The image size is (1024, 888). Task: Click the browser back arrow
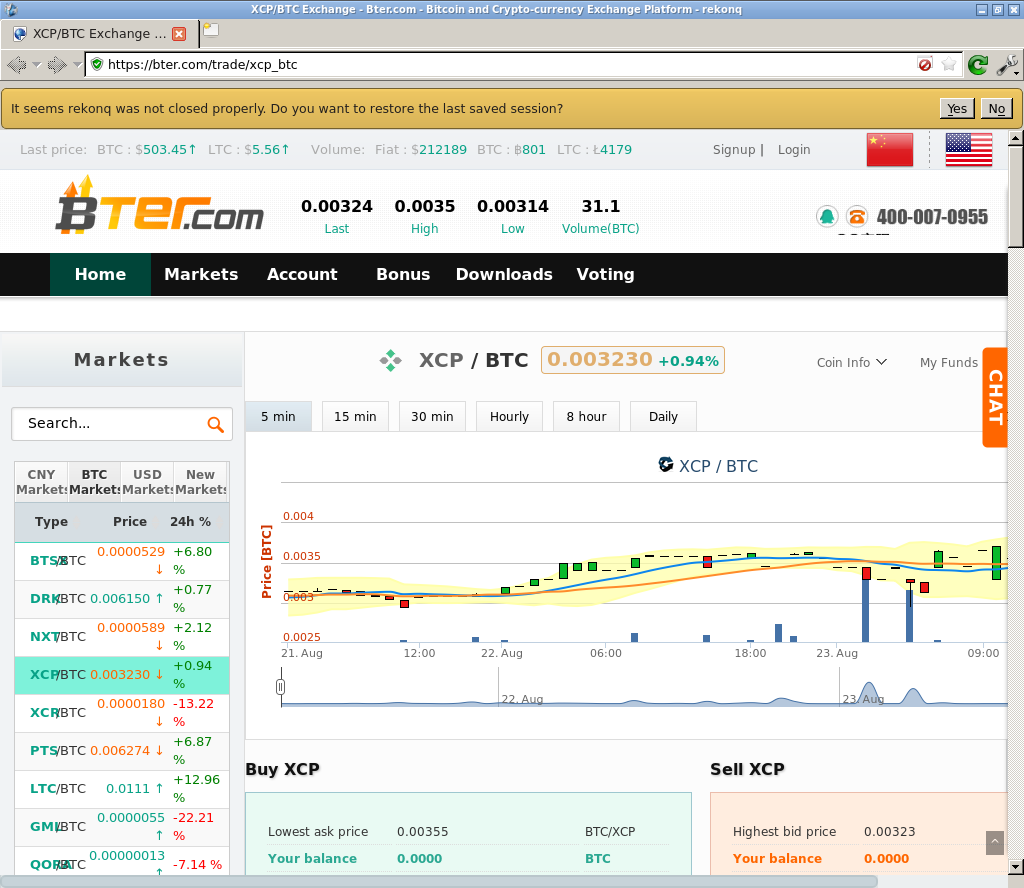pos(16,65)
